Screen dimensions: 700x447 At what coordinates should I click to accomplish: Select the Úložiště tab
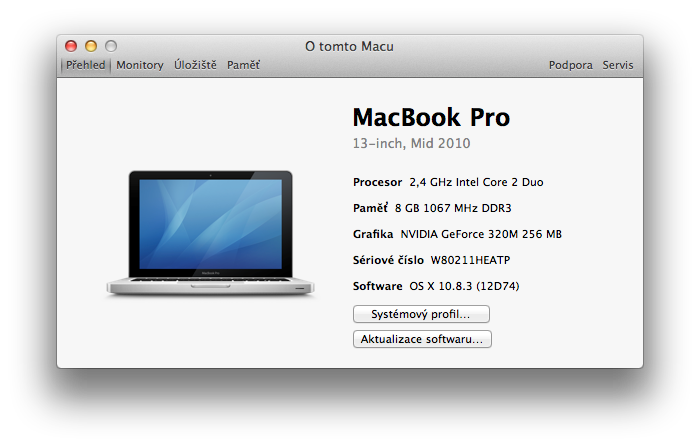[x=195, y=65]
